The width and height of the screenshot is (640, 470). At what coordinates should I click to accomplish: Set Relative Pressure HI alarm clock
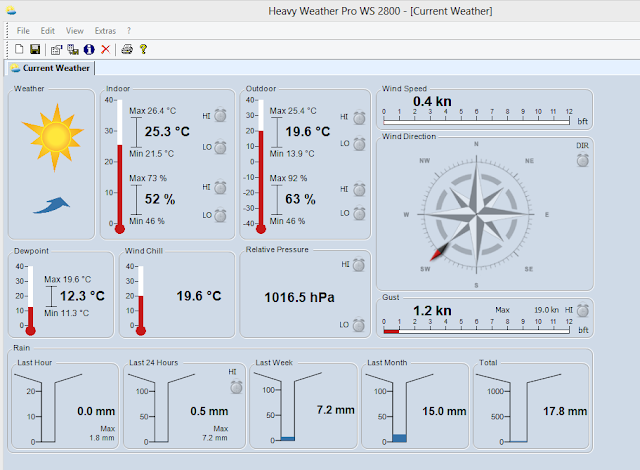point(359,265)
